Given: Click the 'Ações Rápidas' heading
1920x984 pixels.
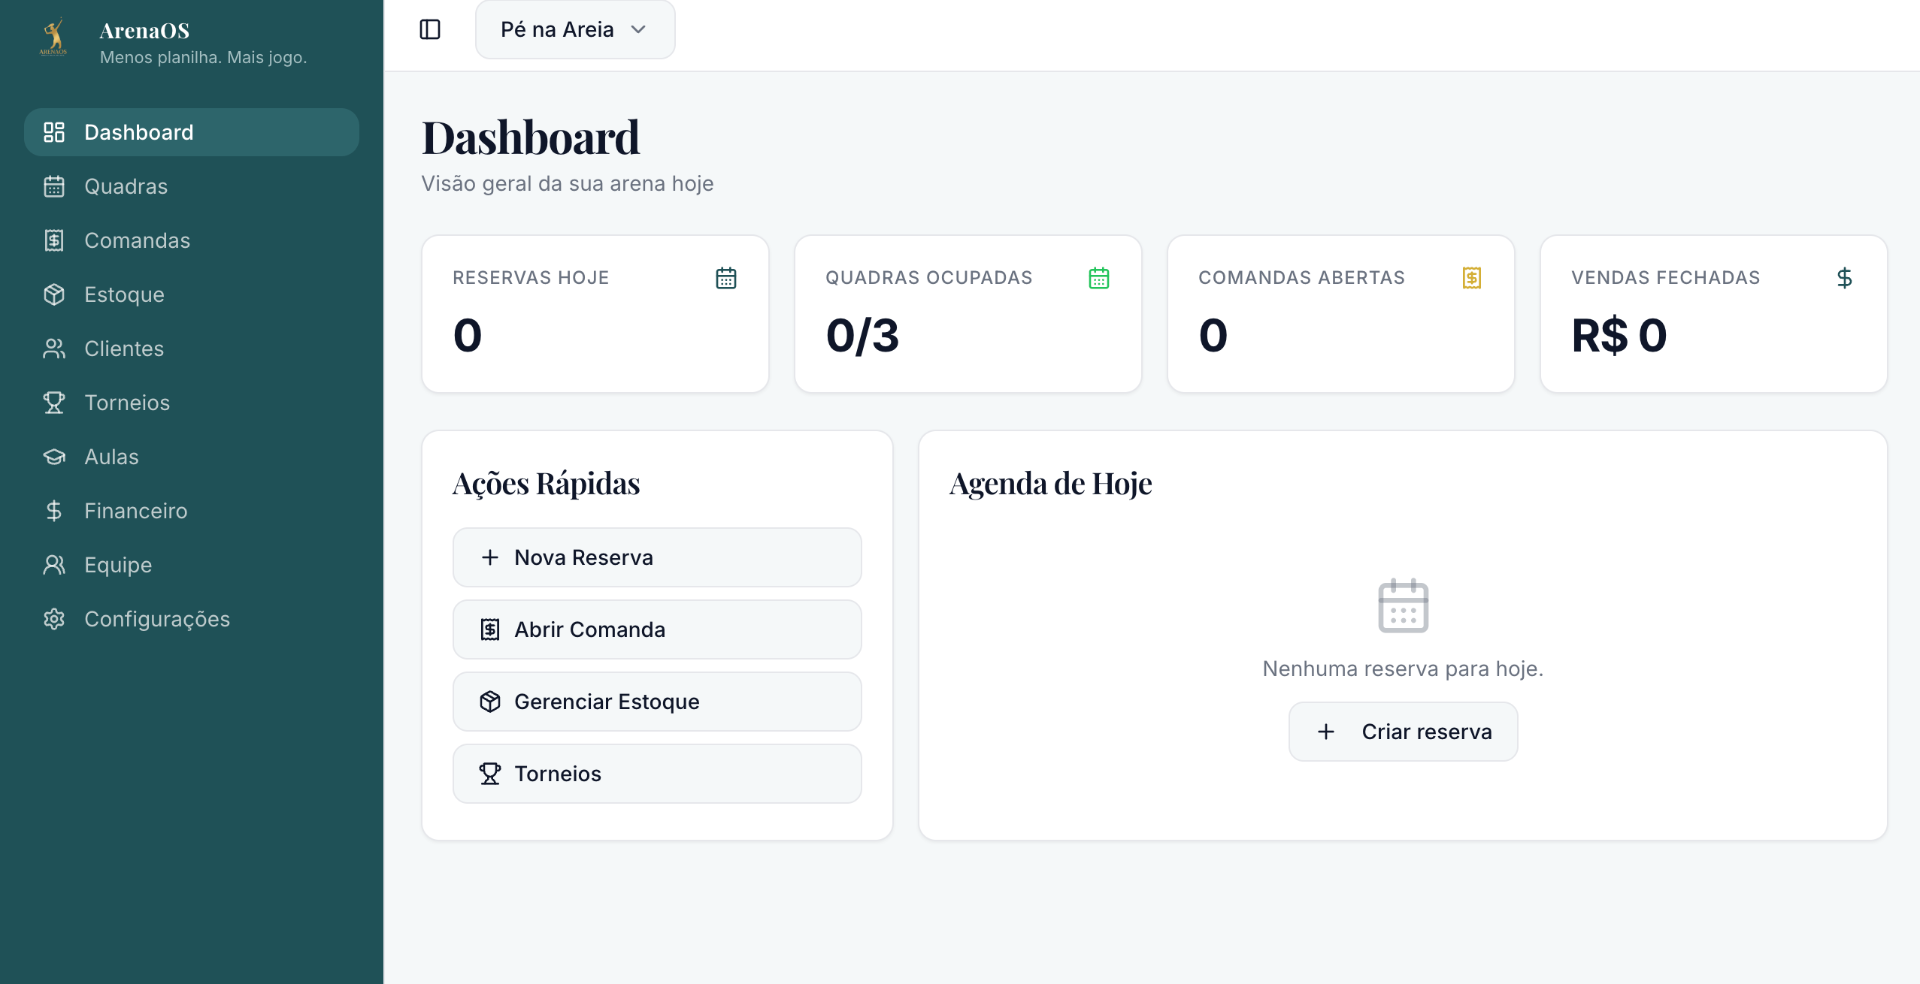Looking at the screenshot, I should (546, 483).
